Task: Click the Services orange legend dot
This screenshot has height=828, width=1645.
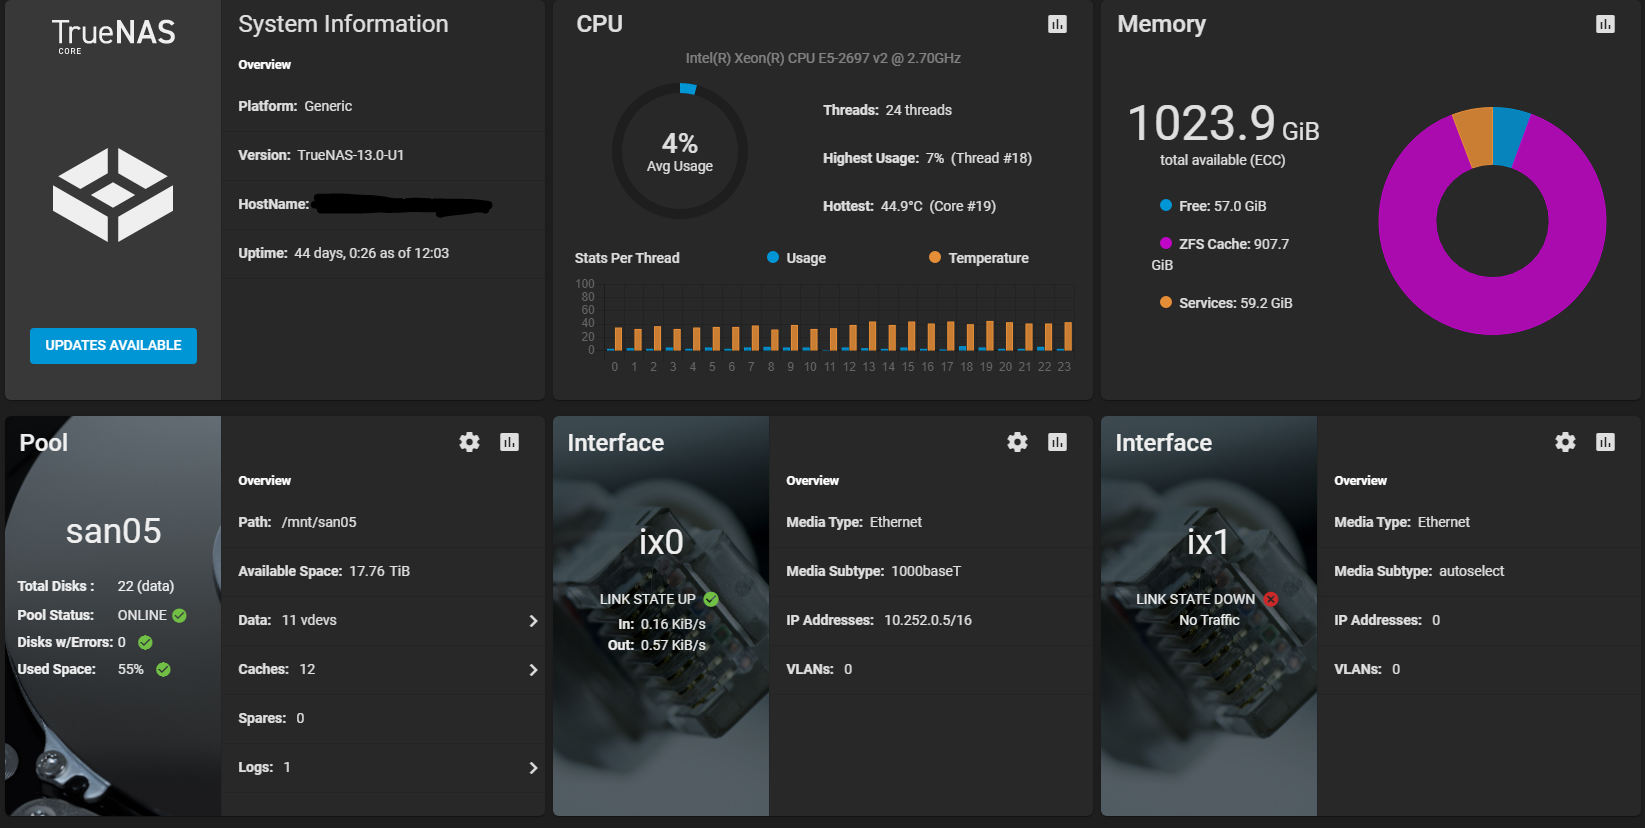Action: pos(1166,302)
